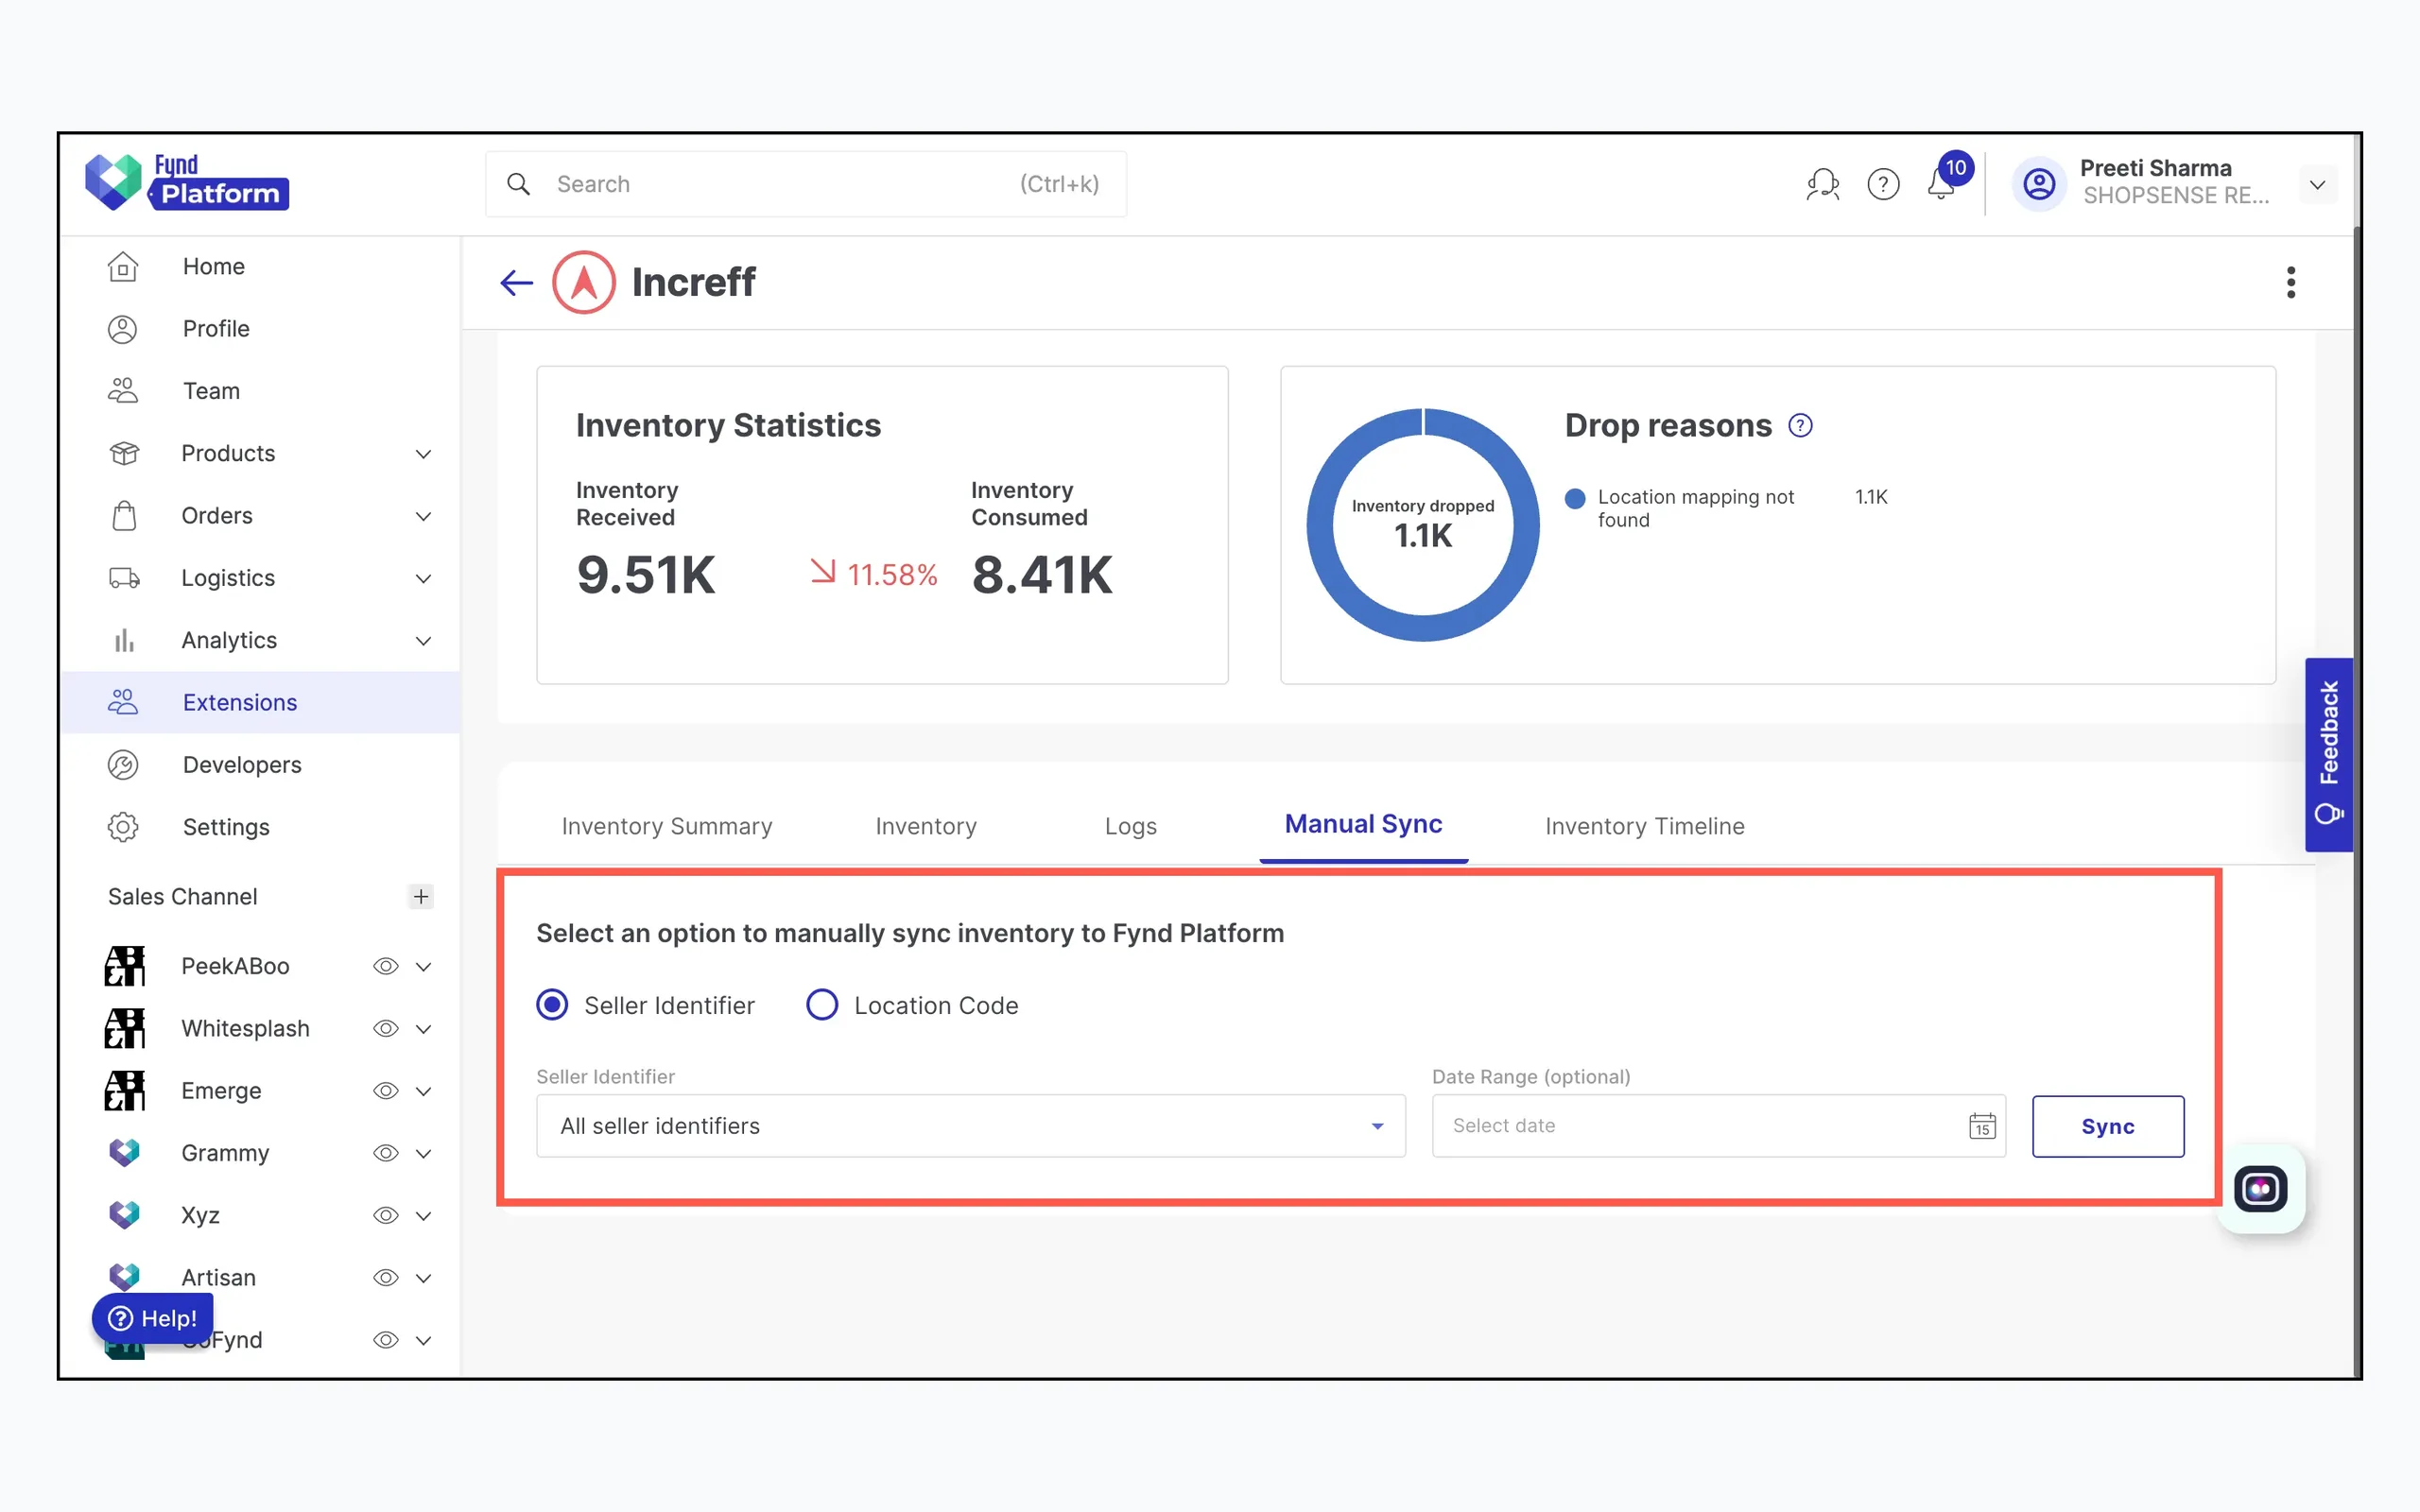The image size is (2420, 1512).
Task: Click the Team people icon
Action: click(x=123, y=391)
